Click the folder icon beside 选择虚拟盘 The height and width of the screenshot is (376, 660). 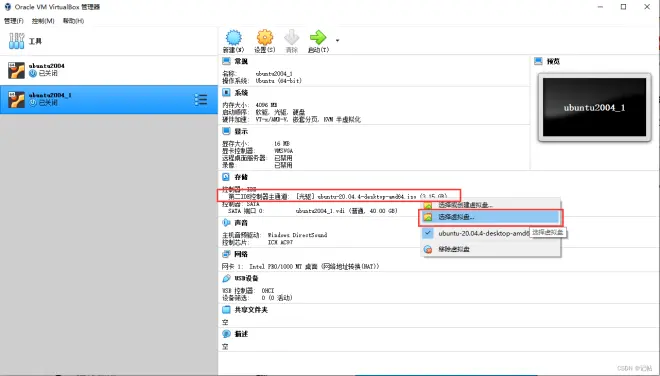(x=428, y=217)
